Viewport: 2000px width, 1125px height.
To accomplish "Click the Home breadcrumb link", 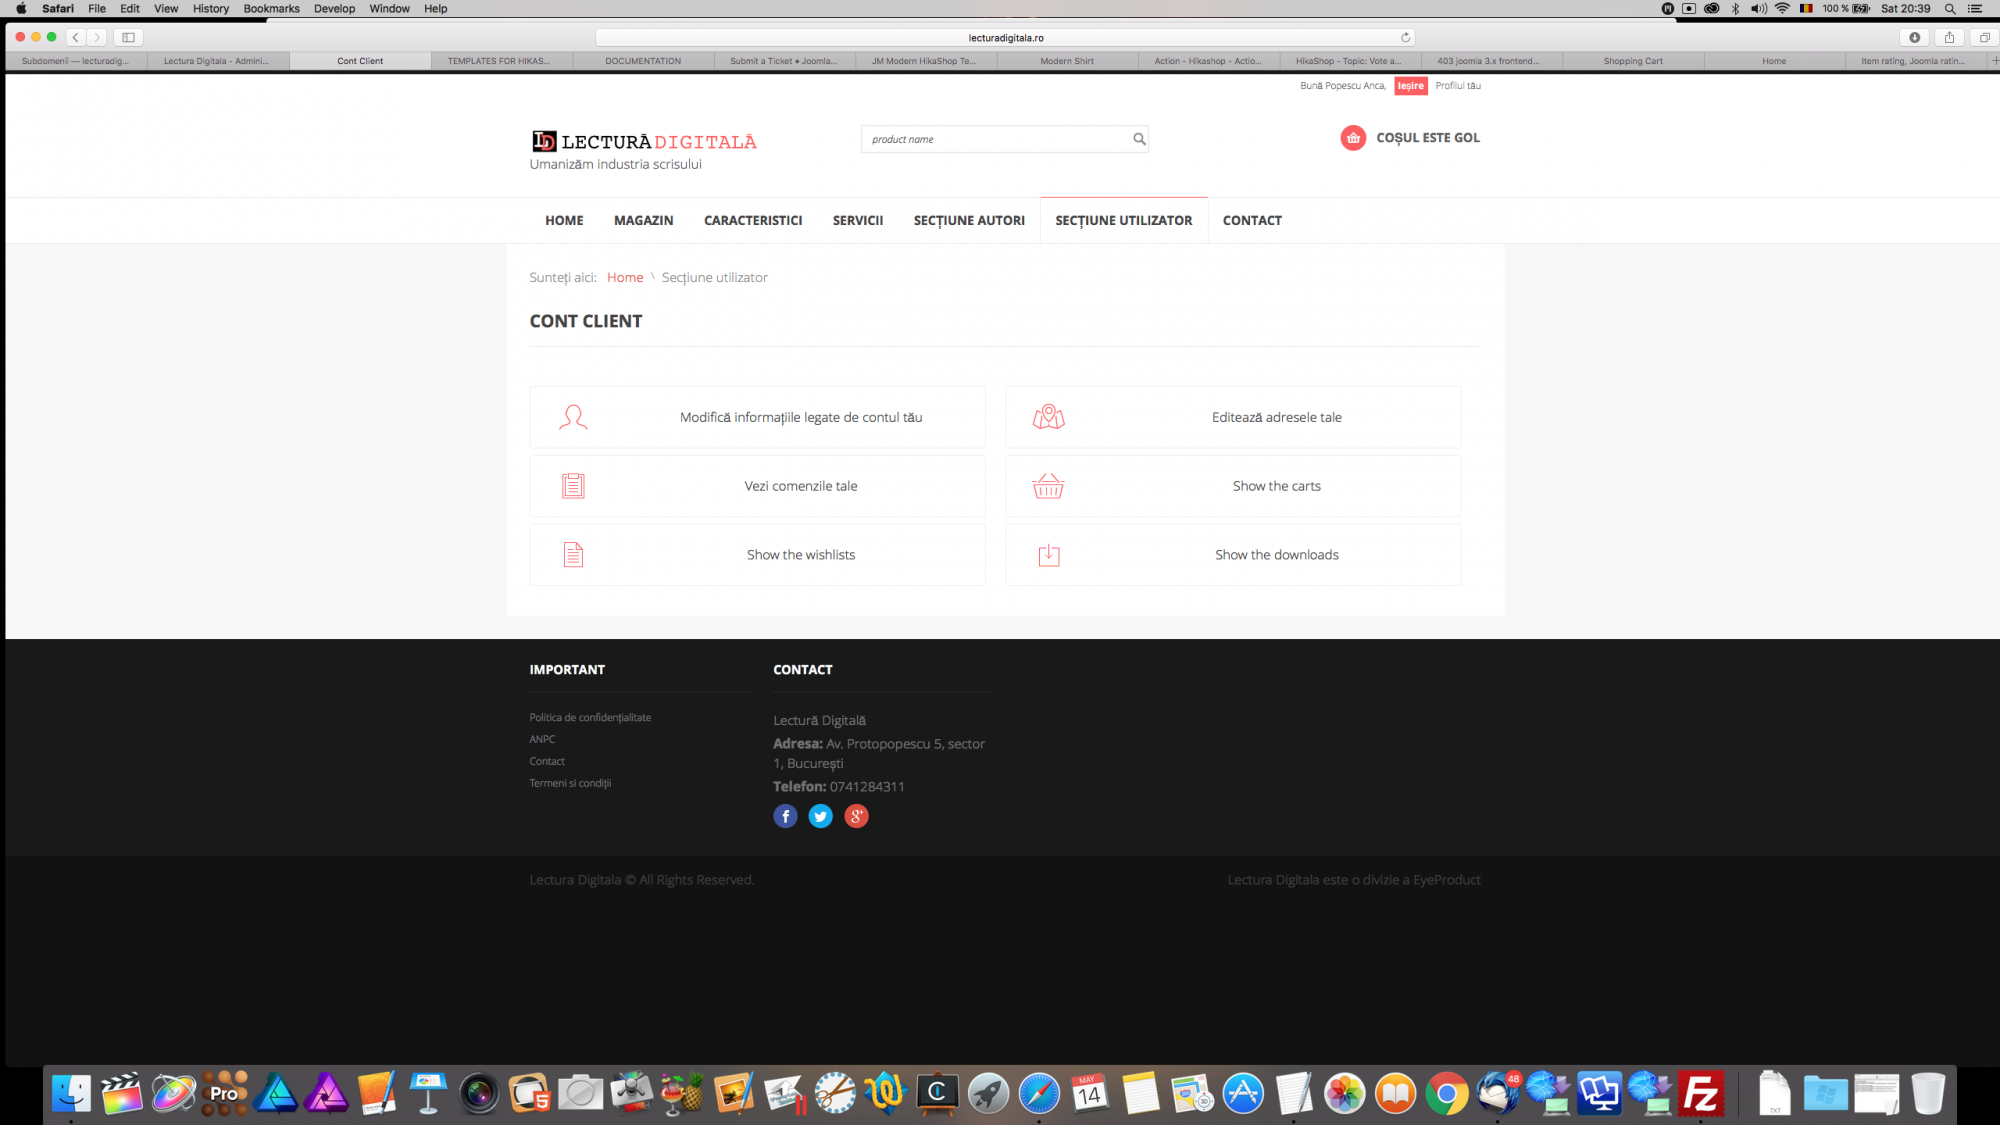I will coord(624,278).
